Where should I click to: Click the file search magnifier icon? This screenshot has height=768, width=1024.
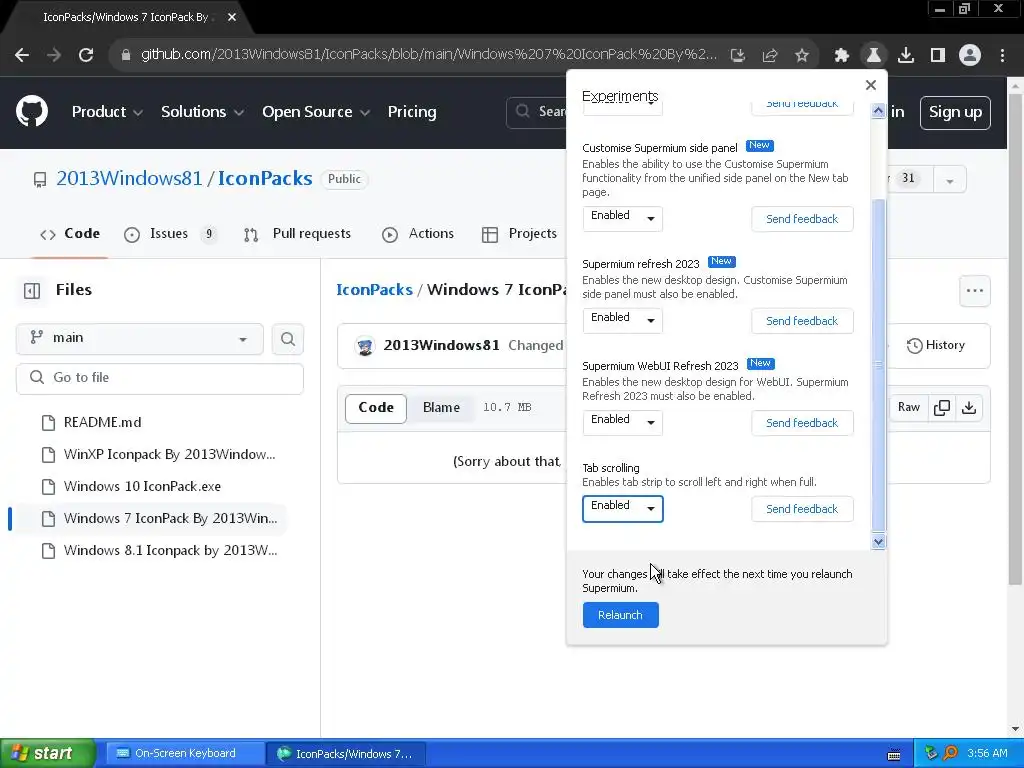coord(288,339)
